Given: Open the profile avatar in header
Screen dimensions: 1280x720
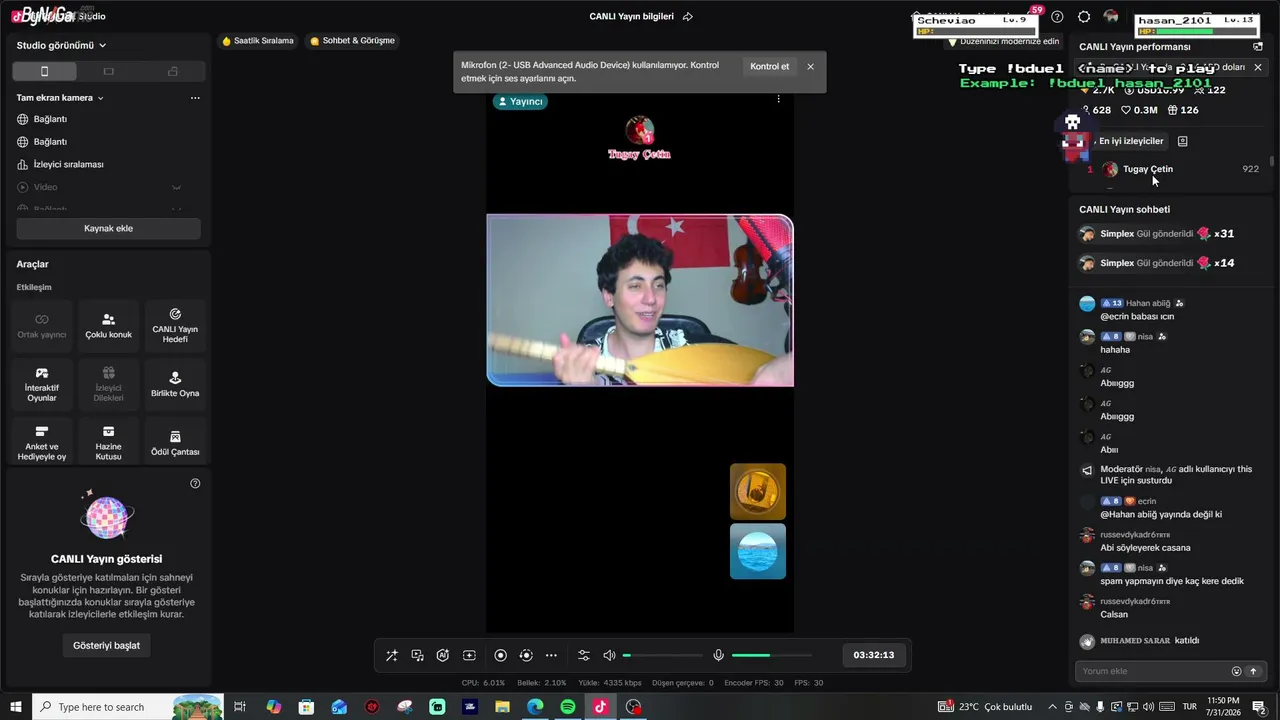Looking at the screenshot, I should tap(1111, 16).
